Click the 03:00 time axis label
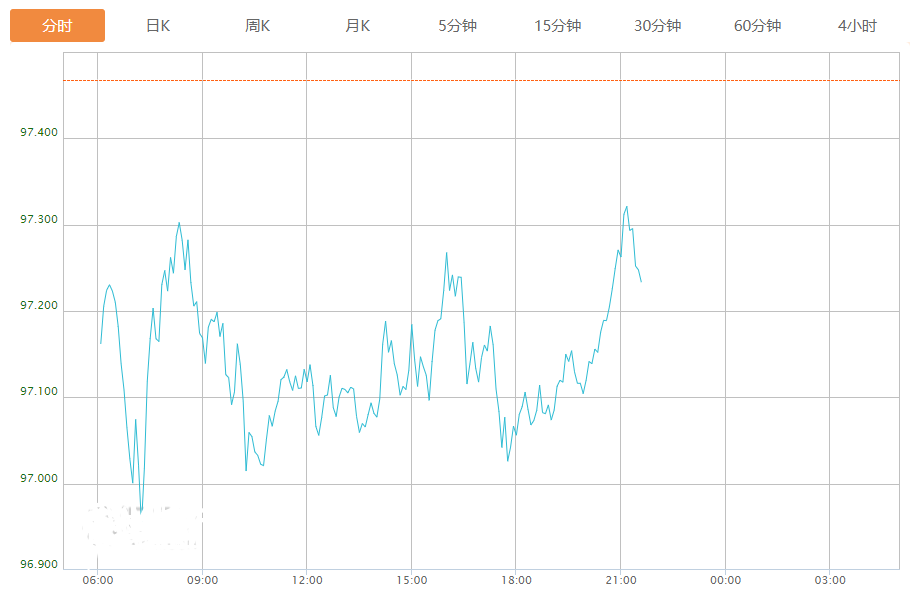 (830, 580)
